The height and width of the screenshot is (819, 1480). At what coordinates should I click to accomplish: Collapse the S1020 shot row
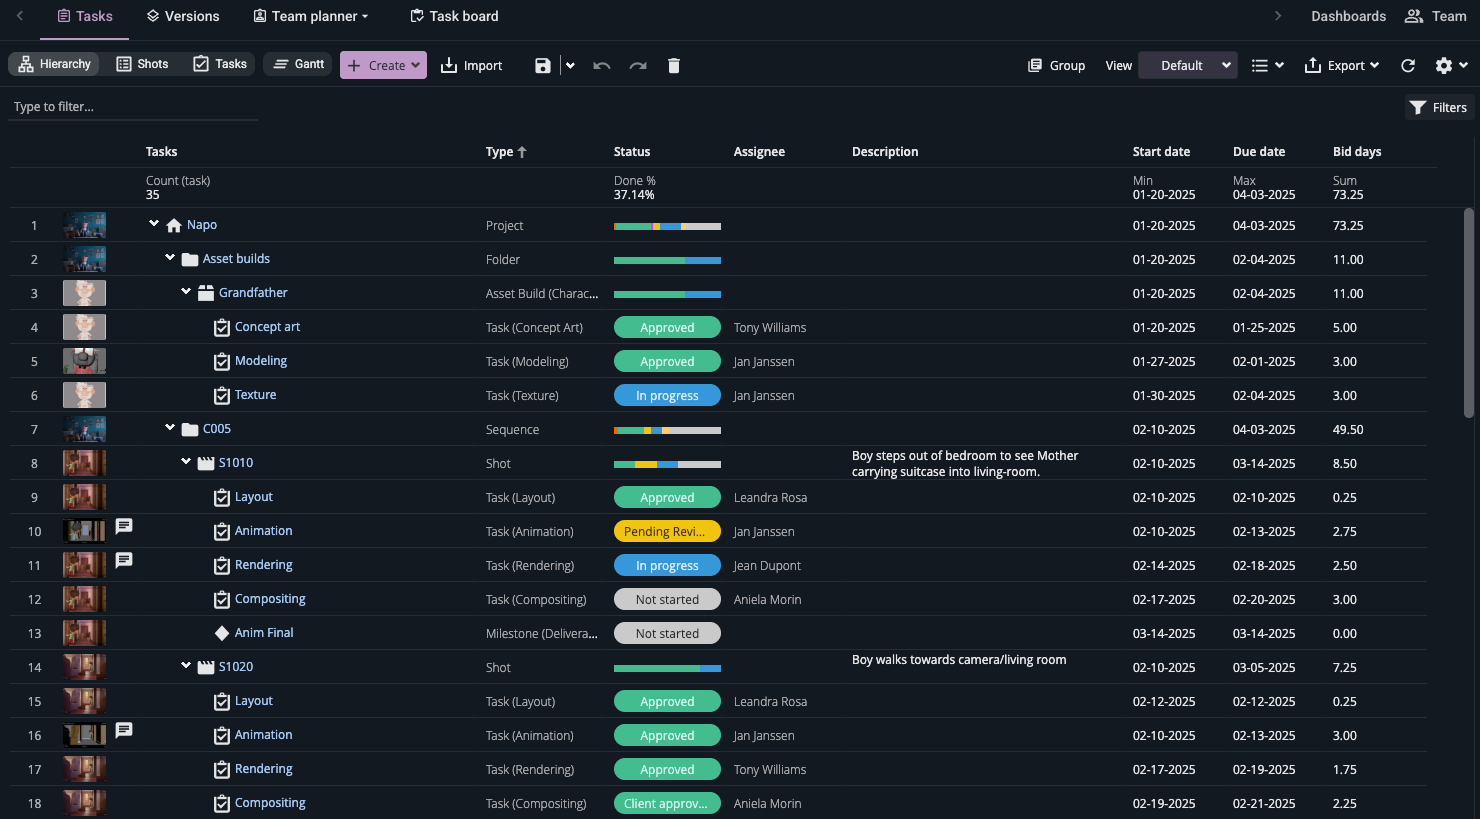point(186,666)
